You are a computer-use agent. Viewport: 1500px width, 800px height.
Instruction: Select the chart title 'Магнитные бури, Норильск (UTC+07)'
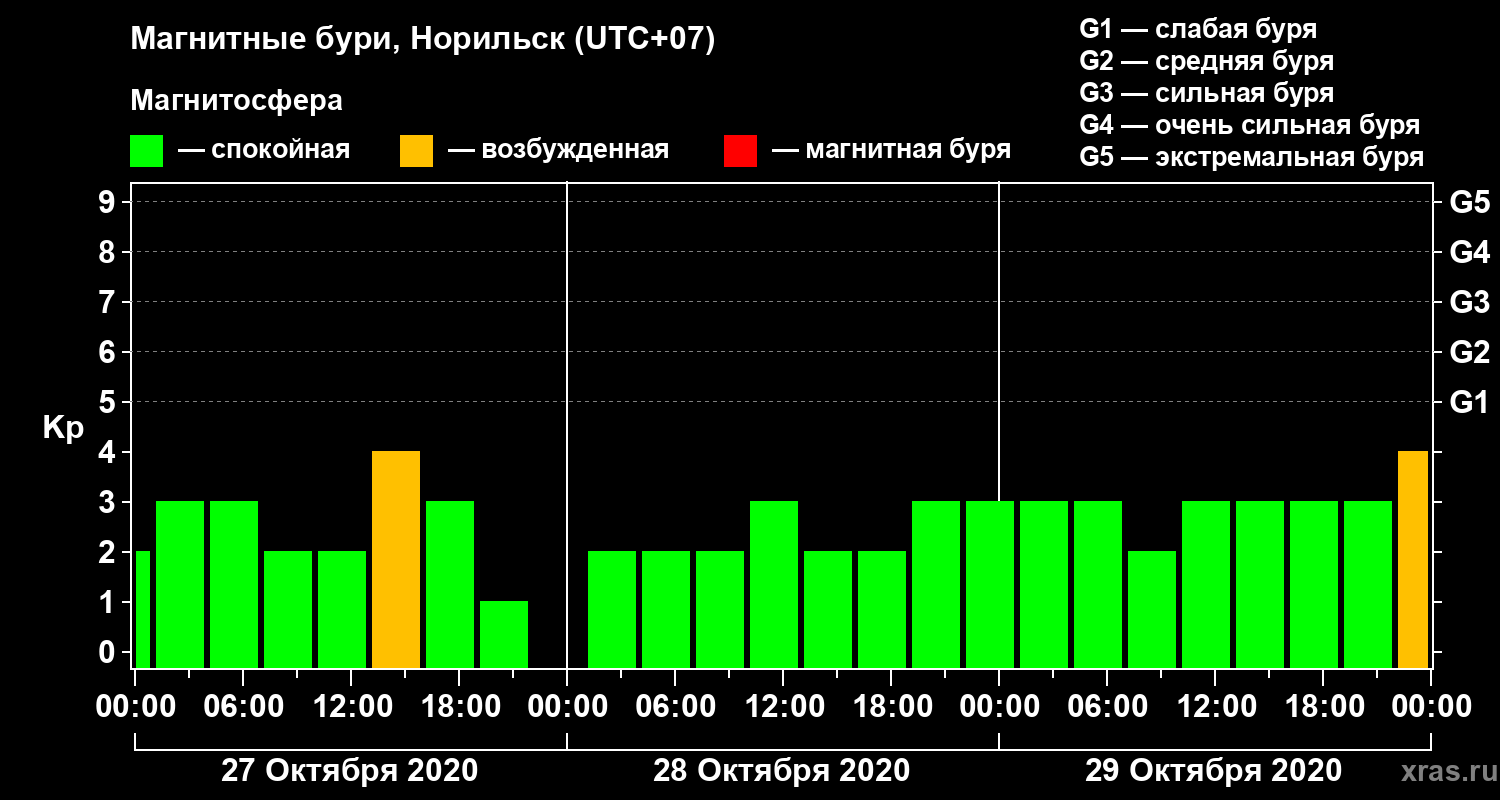423,41
